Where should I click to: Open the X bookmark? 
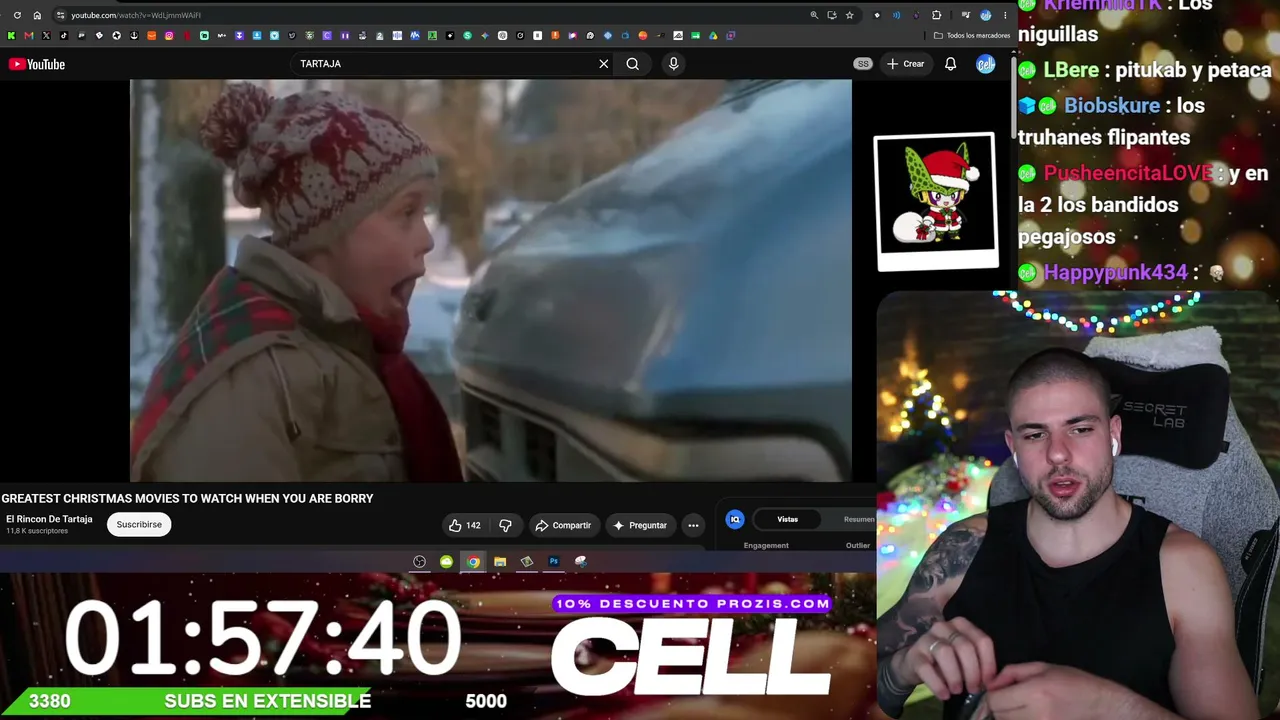46,35
